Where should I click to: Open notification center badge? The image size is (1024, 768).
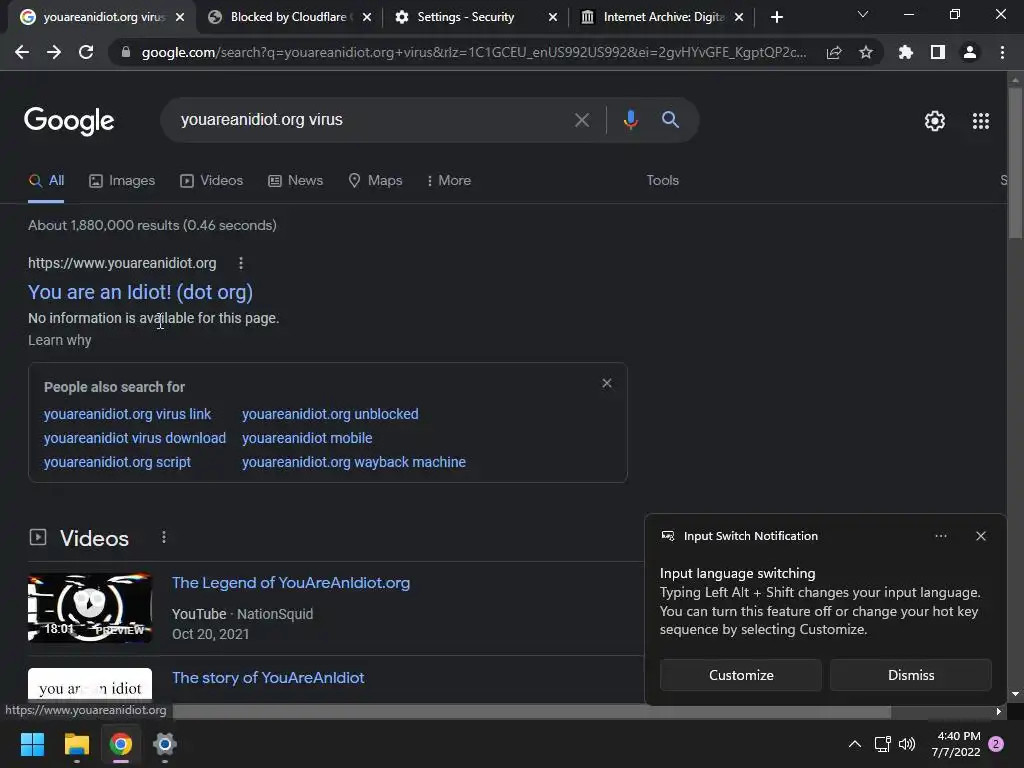click(x=996, y=744)
